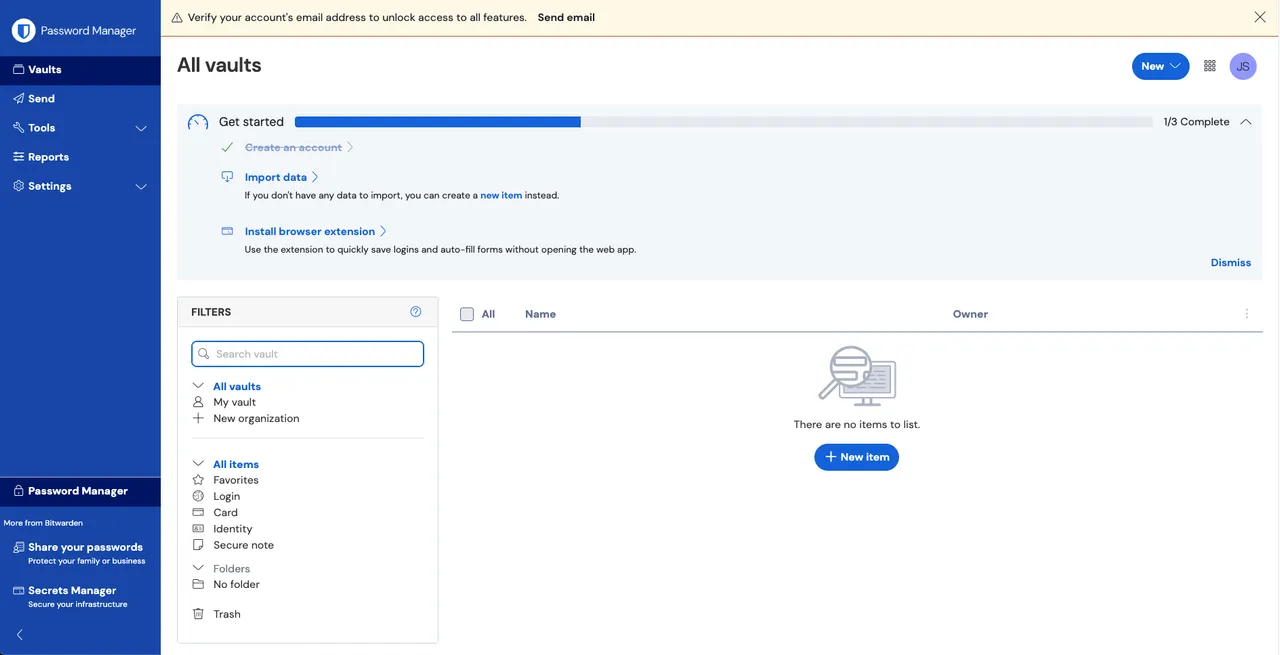The width and height of the screenshot is (1280, 655).
Task: Click the Name column header
Action: click(x=540, y=314)
